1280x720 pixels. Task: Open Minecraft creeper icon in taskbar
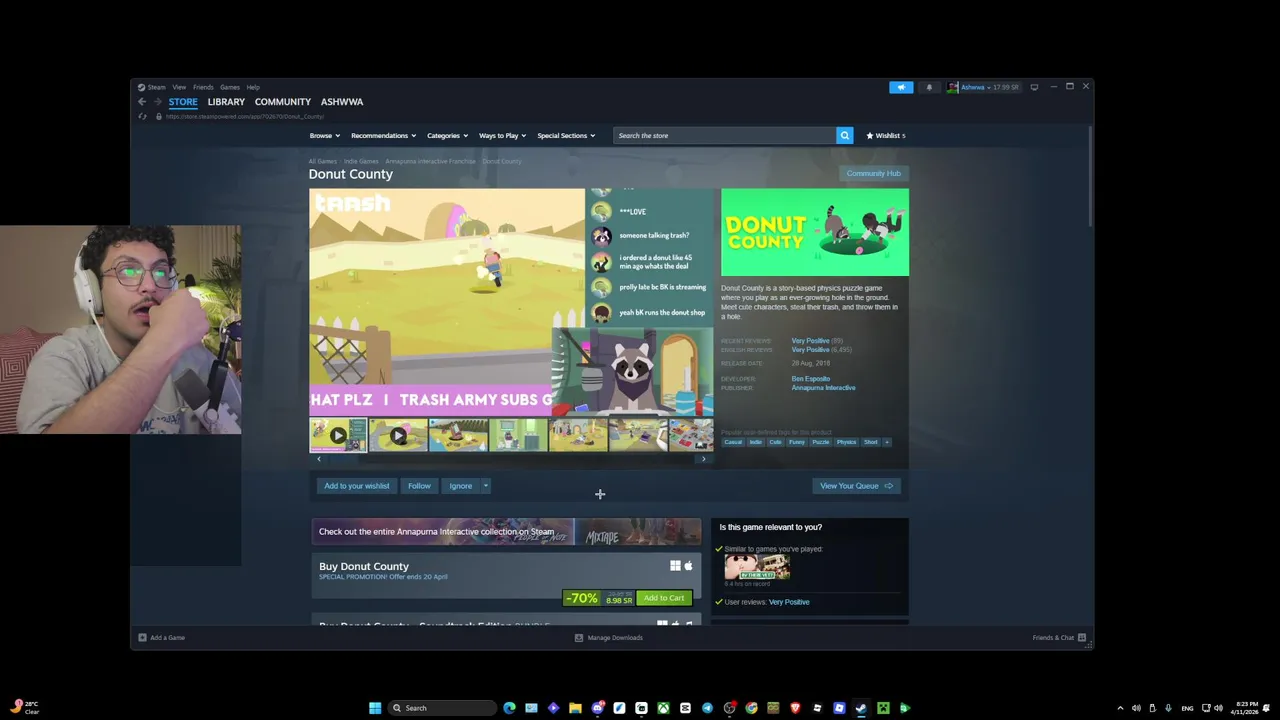[x=883, y=708]
